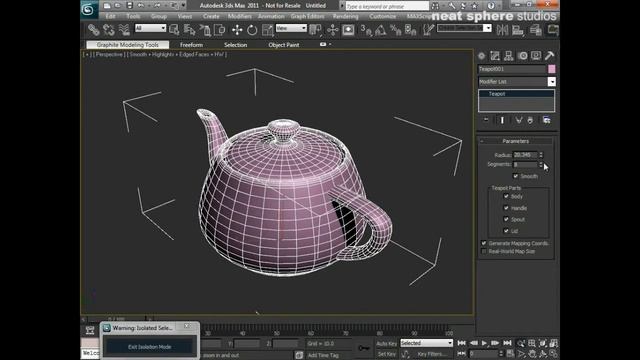
Task: Uncheck the Handle teapot part
Action: (x=506, y=208)
